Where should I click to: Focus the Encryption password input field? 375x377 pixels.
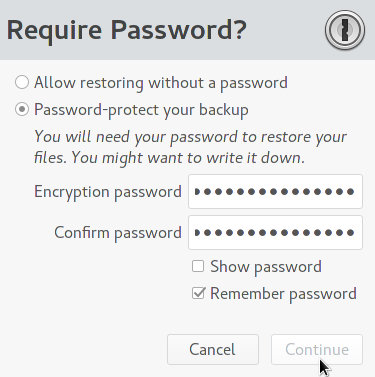pos(275,191)
